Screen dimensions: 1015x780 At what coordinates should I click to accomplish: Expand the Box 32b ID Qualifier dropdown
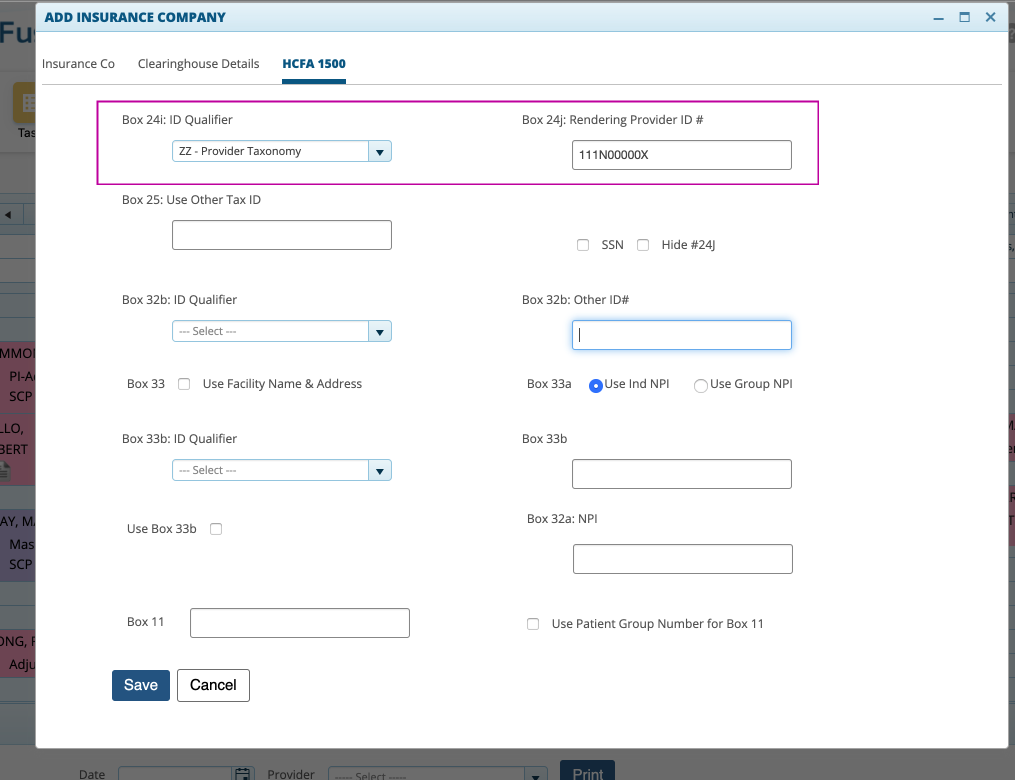point(379,331)
